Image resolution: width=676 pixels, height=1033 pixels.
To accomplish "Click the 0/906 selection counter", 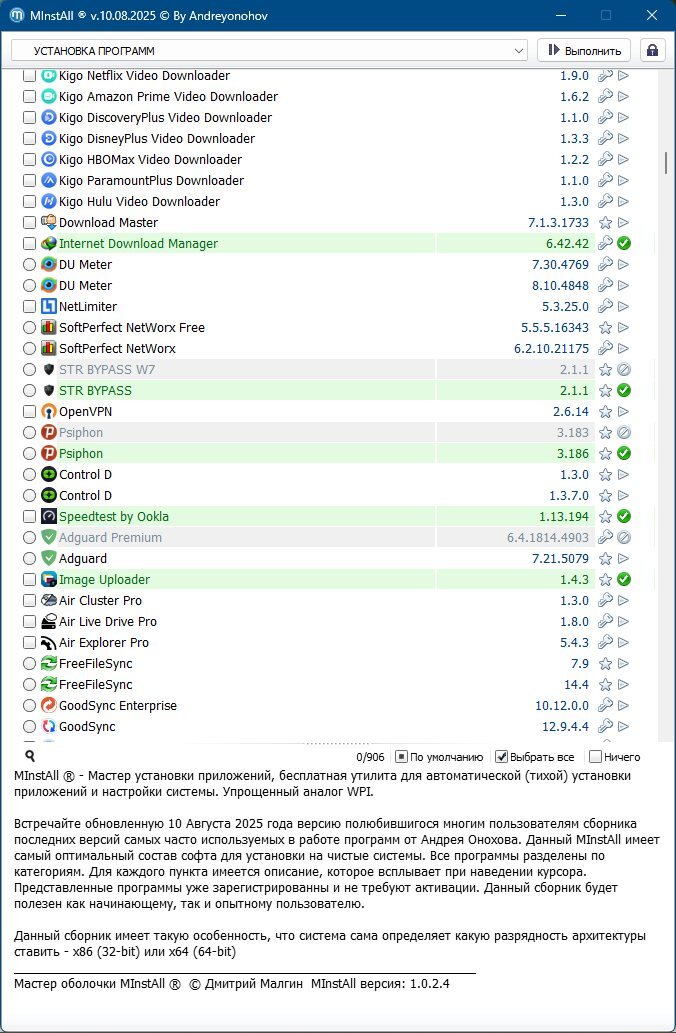I will point(370,757).
